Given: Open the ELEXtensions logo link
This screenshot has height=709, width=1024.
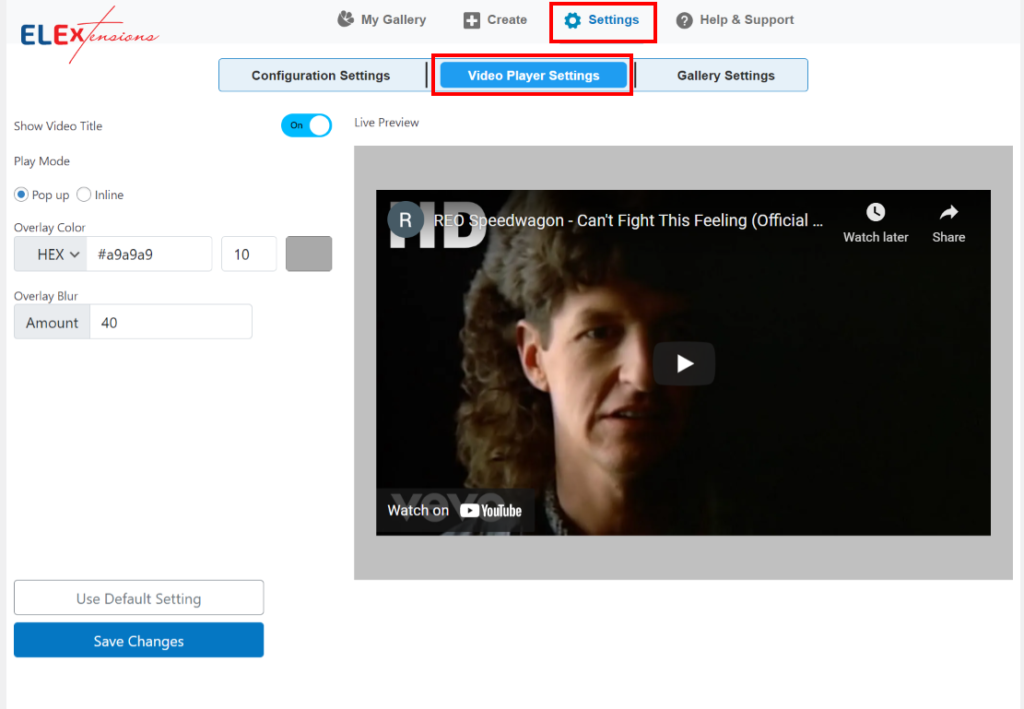Looking at the screenshot, I should 88,33.
